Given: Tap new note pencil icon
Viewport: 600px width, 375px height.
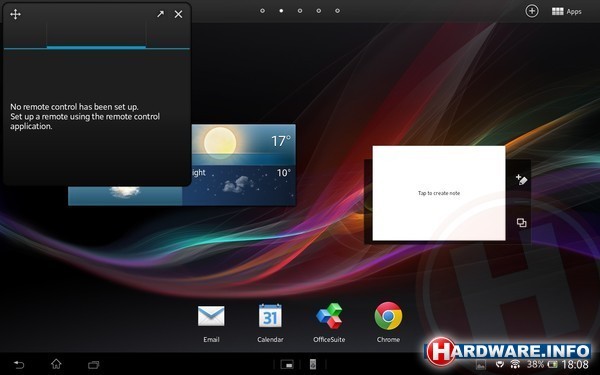Looking at the screenshot, I should [522, 179].
